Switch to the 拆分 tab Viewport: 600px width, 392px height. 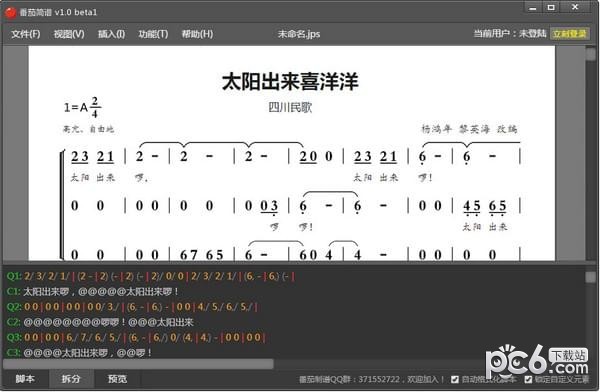tap(71, 379)
